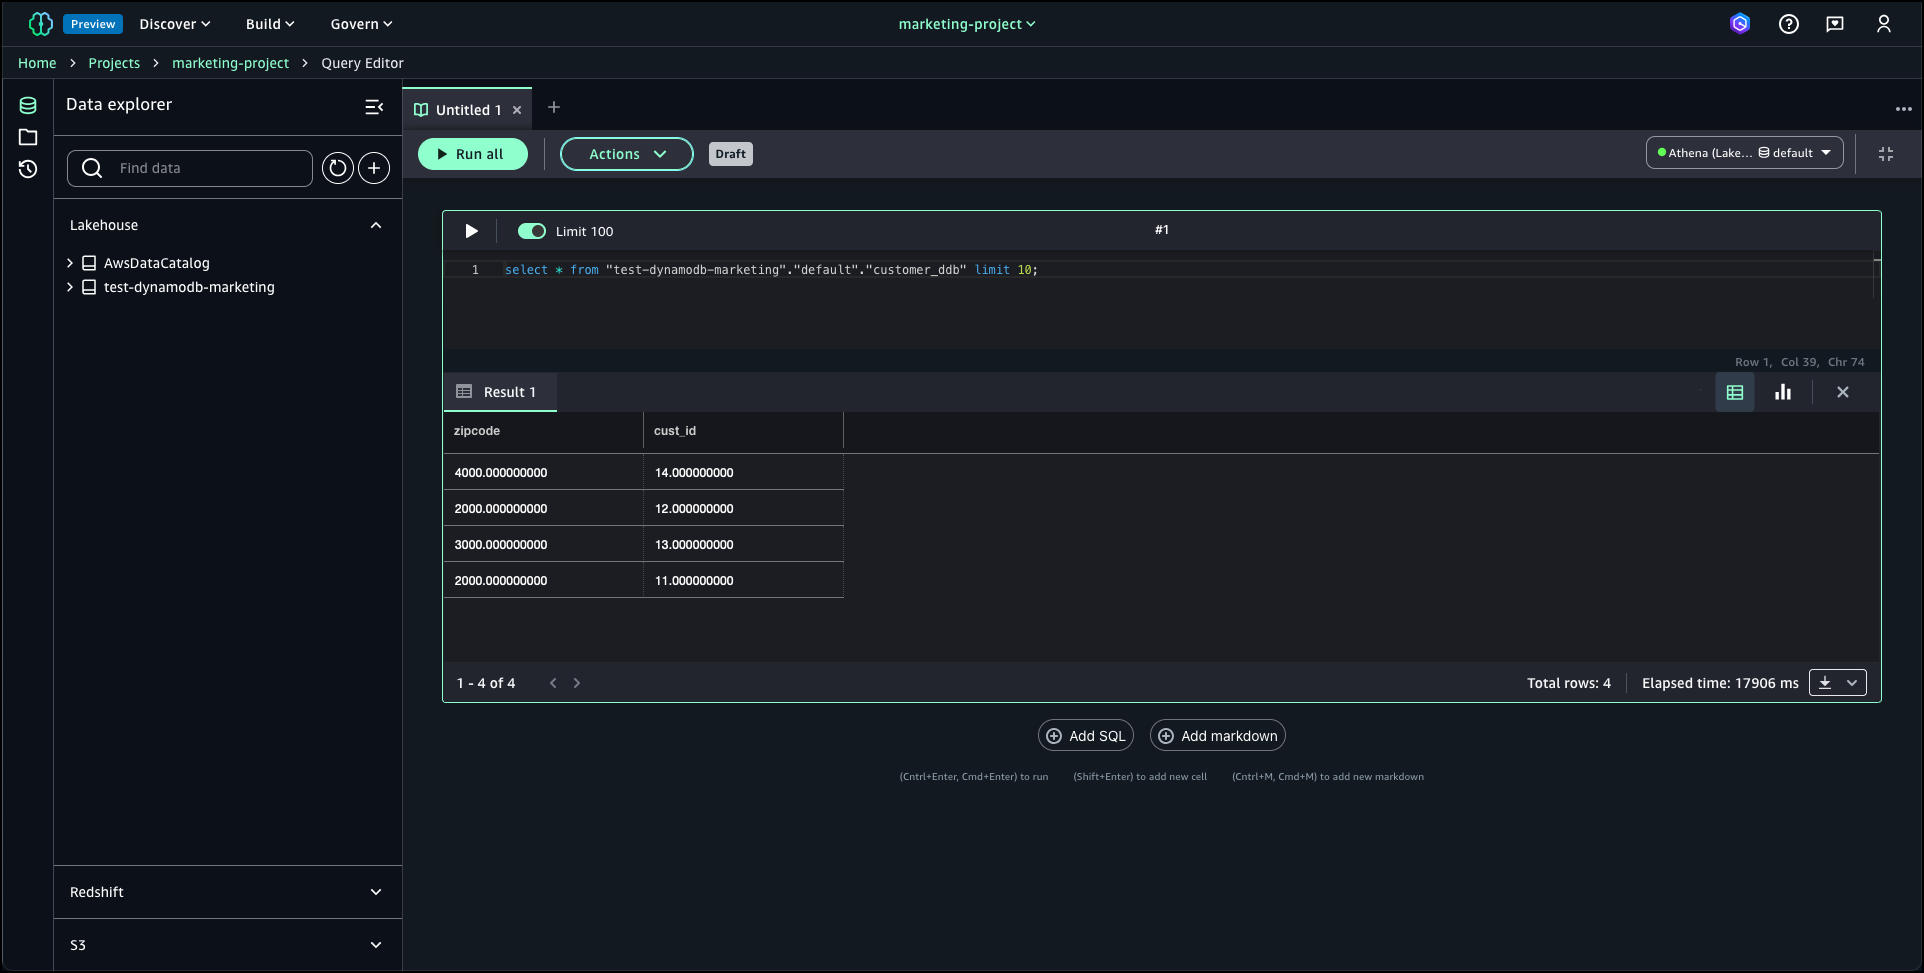Click the add data plus icon

(x=374, y=168)
